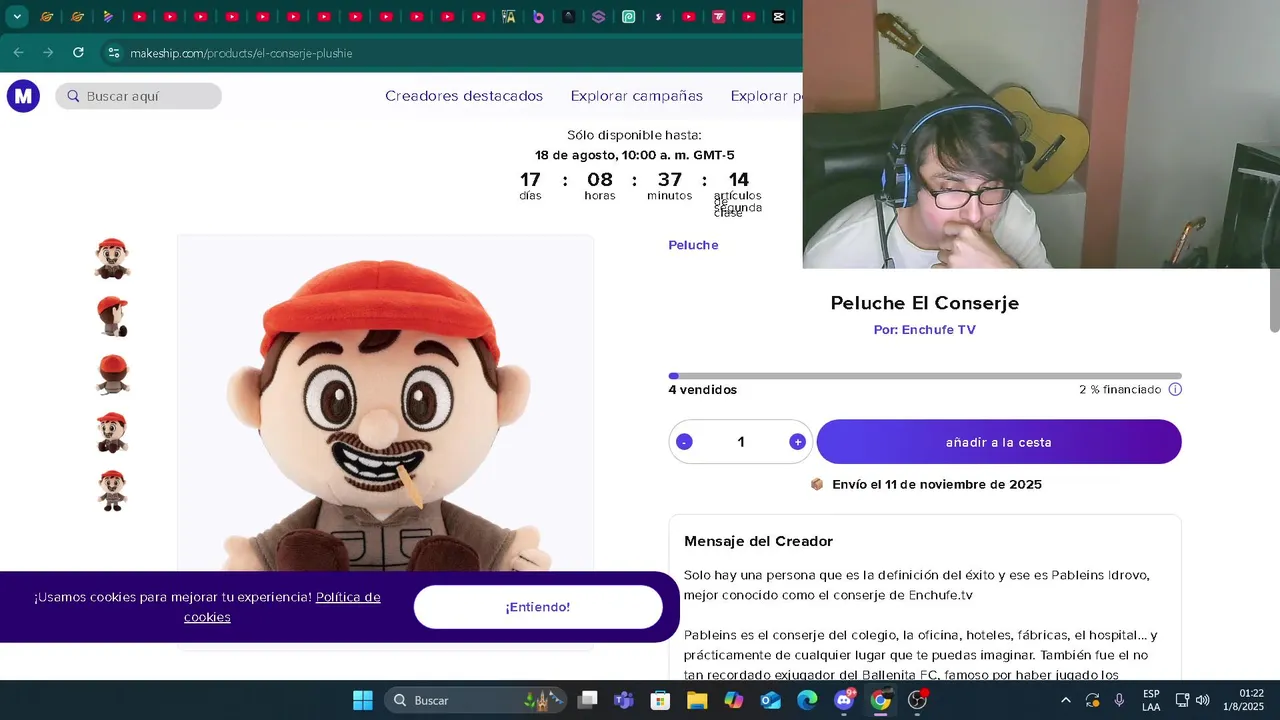
Task: Open 'Explorar campañas' menu
Action: click(x=637, y=96)
